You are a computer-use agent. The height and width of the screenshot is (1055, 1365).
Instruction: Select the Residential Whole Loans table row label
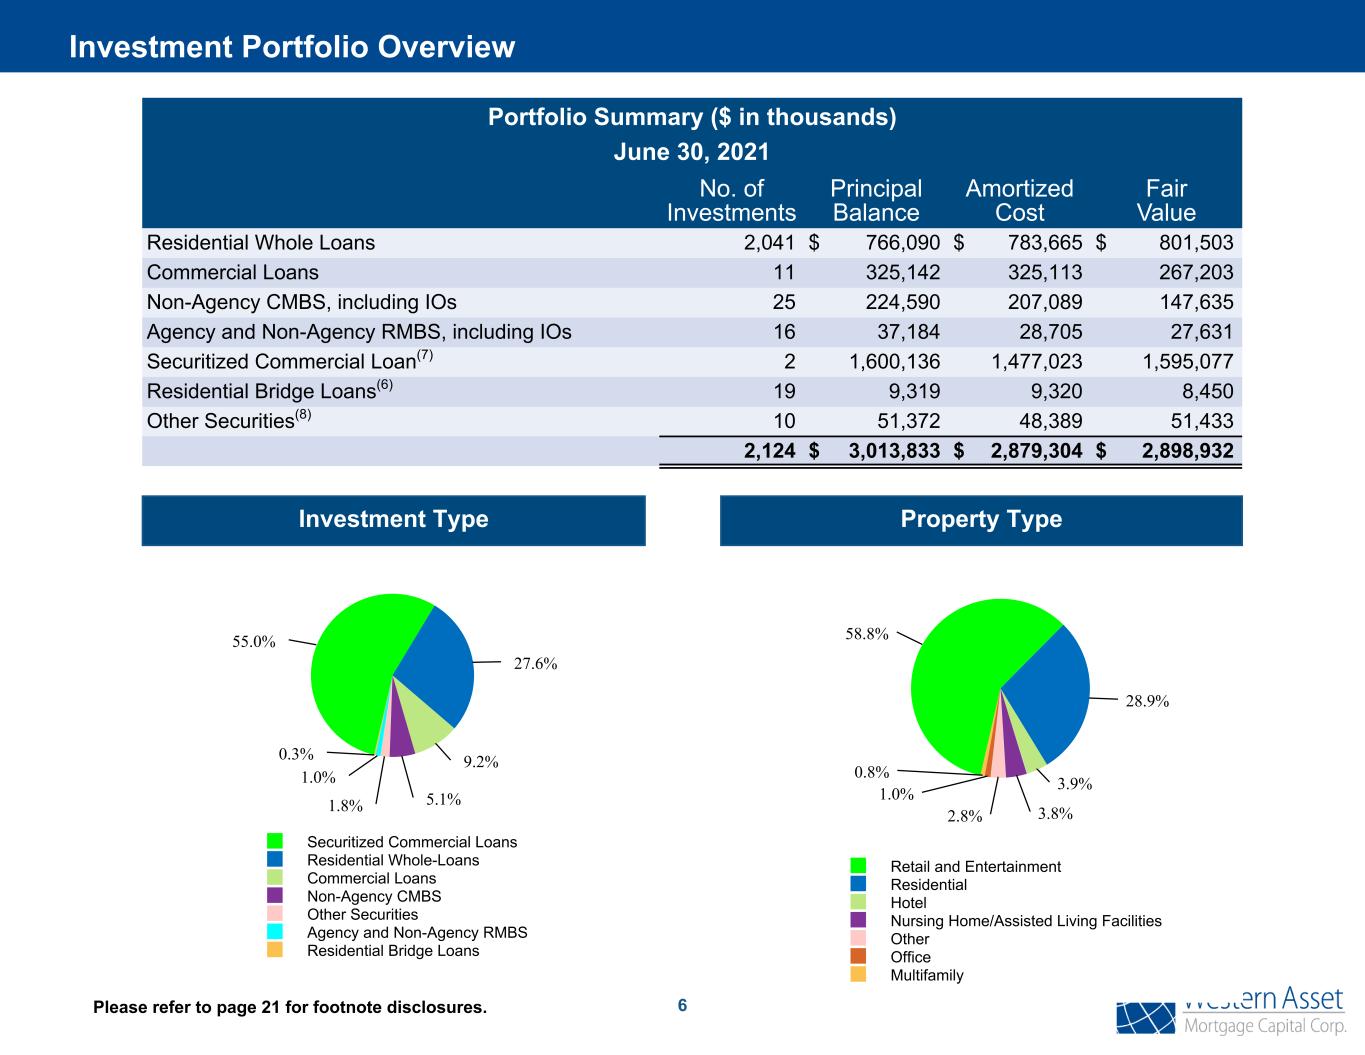(x=261, y=243)
